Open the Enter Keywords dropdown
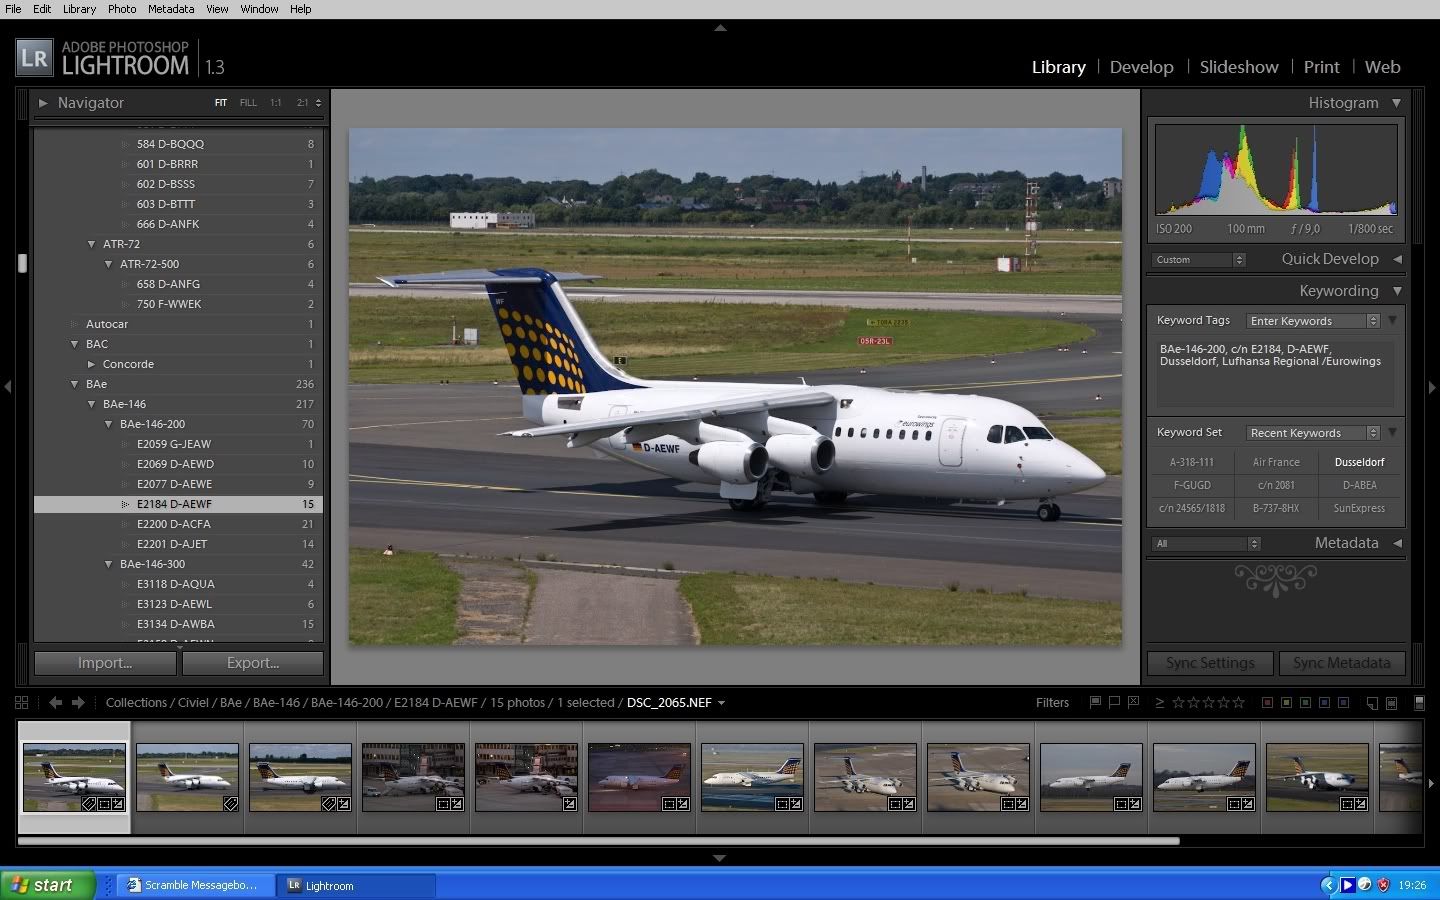Screen dimensions: 1440x900 tap(1313, 321)
